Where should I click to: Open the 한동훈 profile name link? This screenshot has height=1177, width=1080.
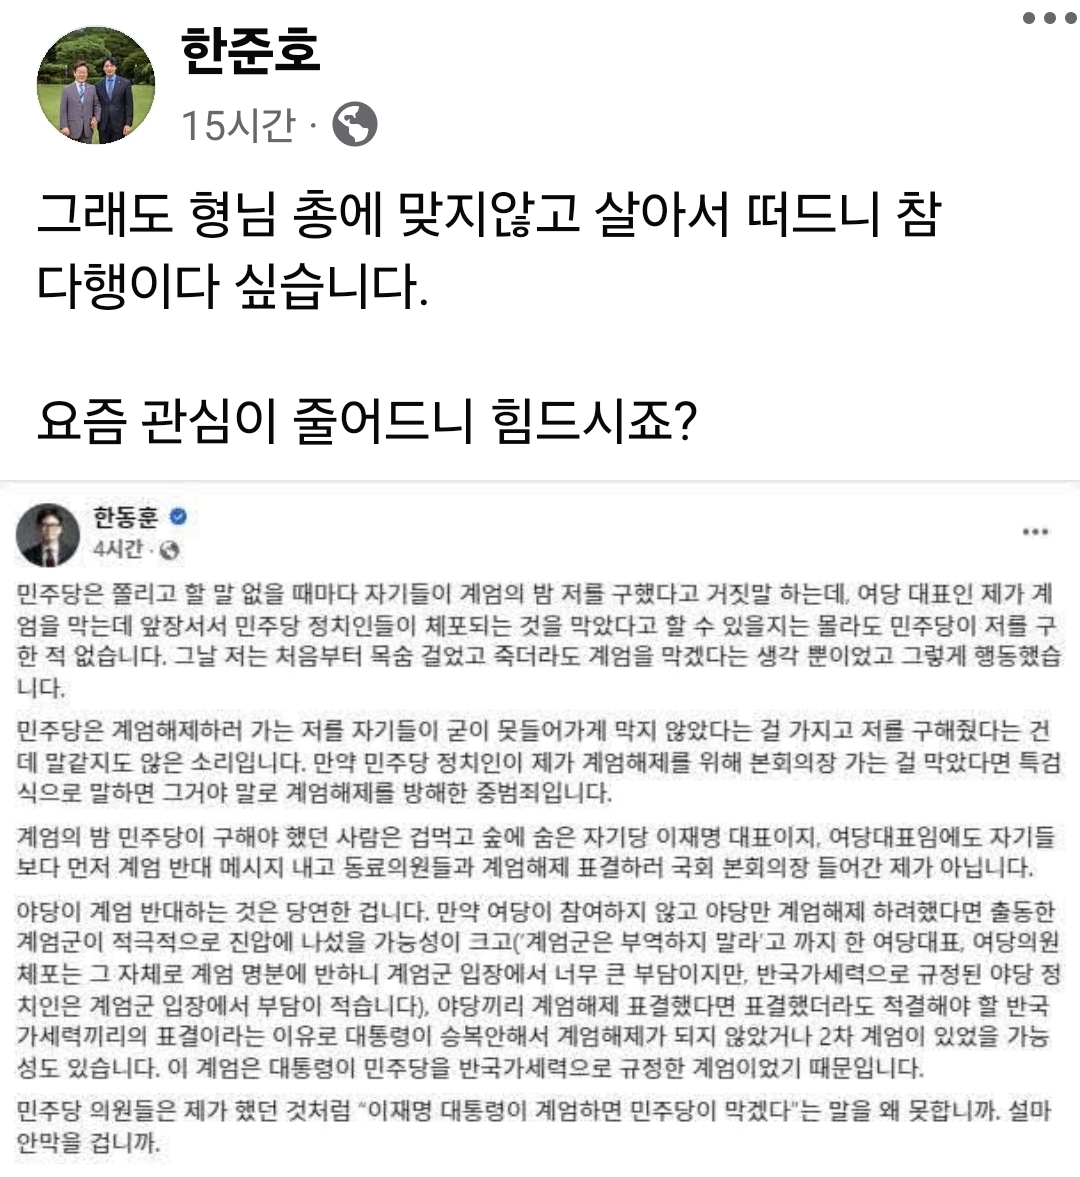pyautogui.click(x=125, y=517)
